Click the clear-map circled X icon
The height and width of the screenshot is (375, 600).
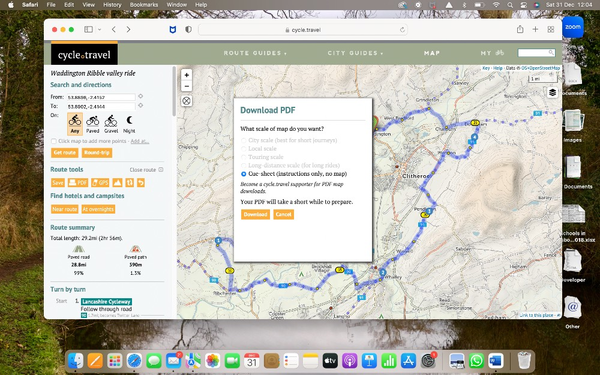(x=186, y=101)
